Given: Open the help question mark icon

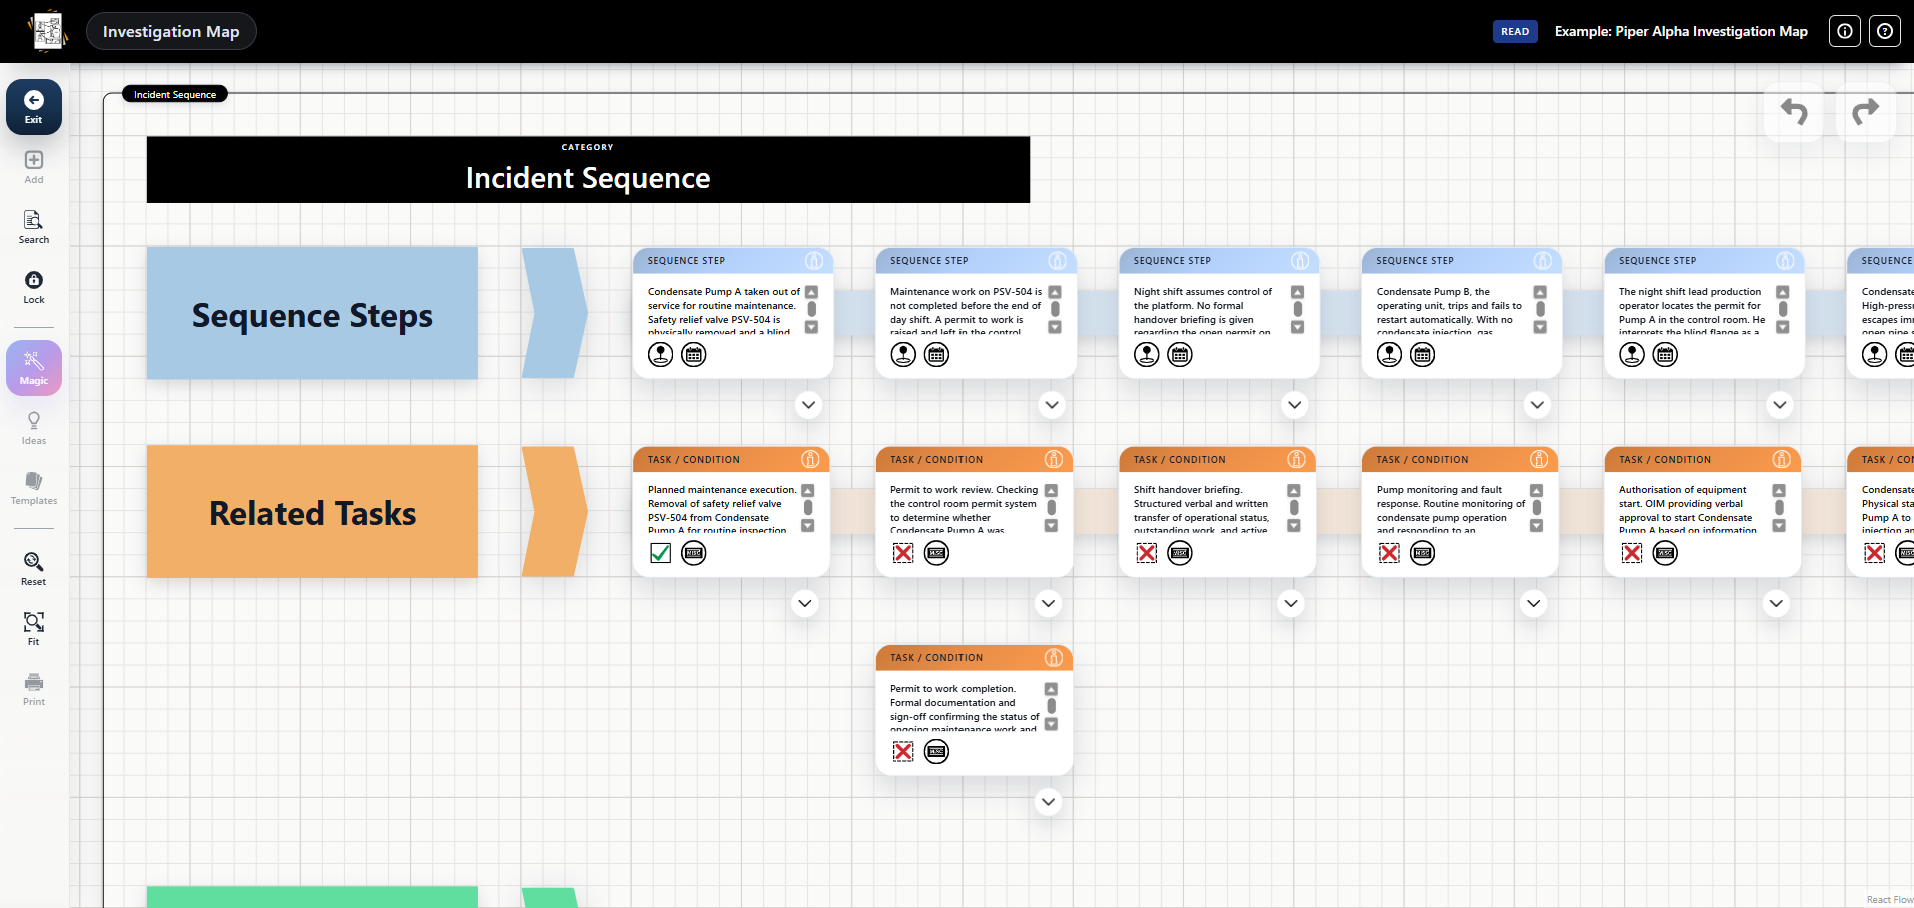Looking at the screenshot, I should point(1885,31).
